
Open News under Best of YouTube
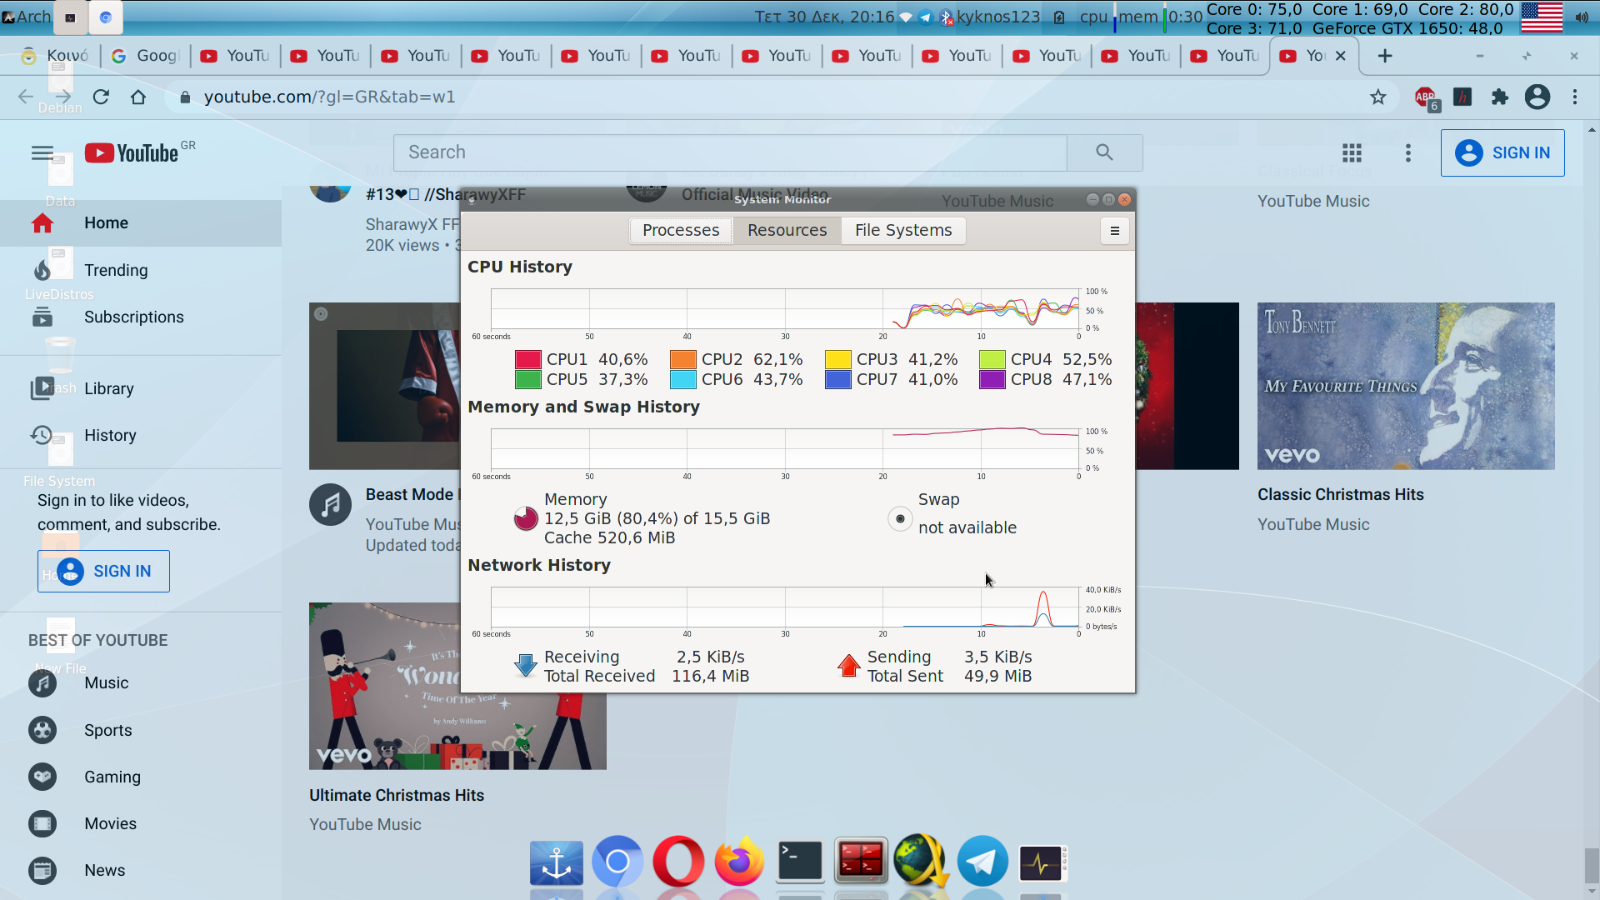(x=140, y=871)
